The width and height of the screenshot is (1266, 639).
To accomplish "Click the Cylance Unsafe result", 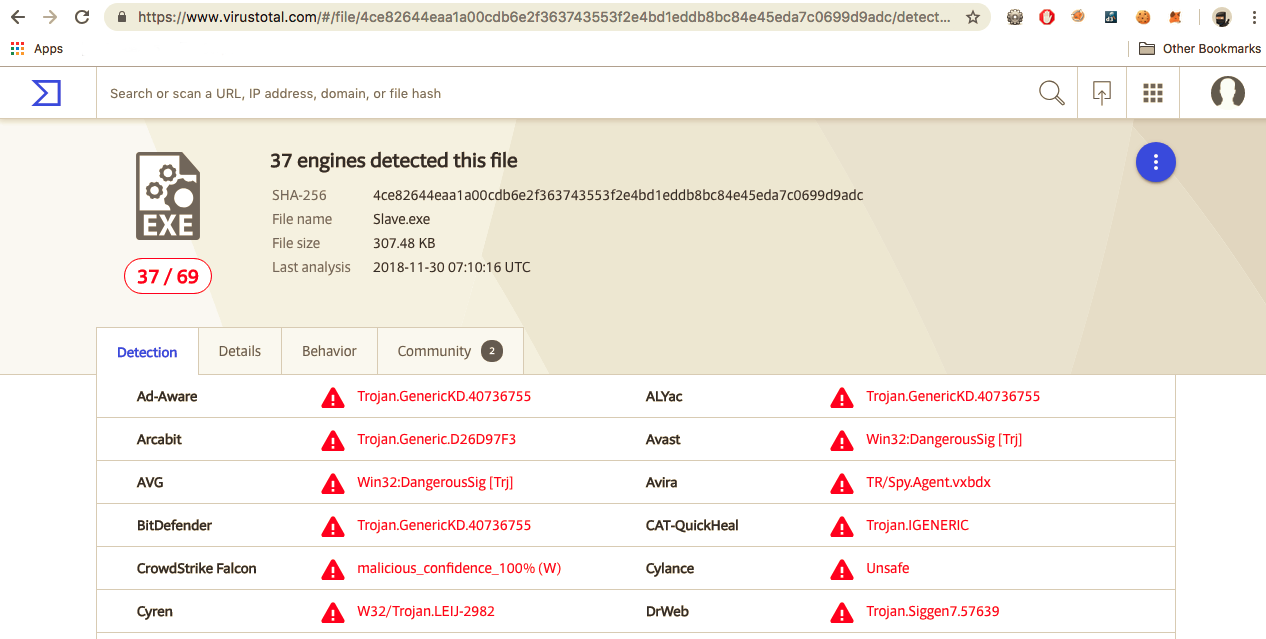I will coord(888,568).
